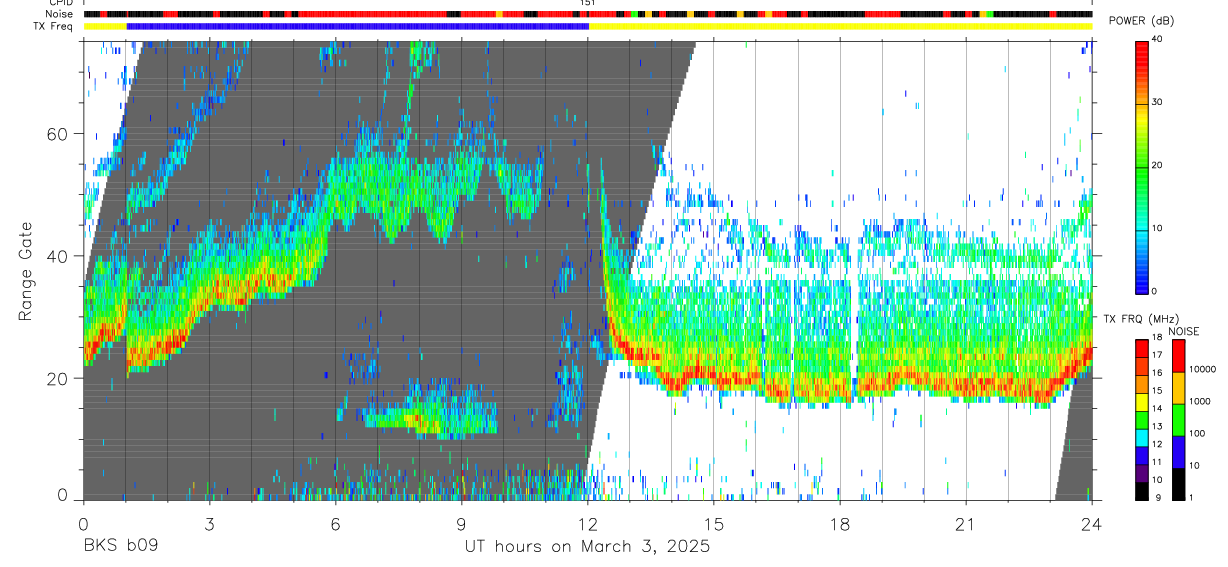Click the x-axis tick label '21'
The image size is (1228, 567).
click(x=966, y=525)
